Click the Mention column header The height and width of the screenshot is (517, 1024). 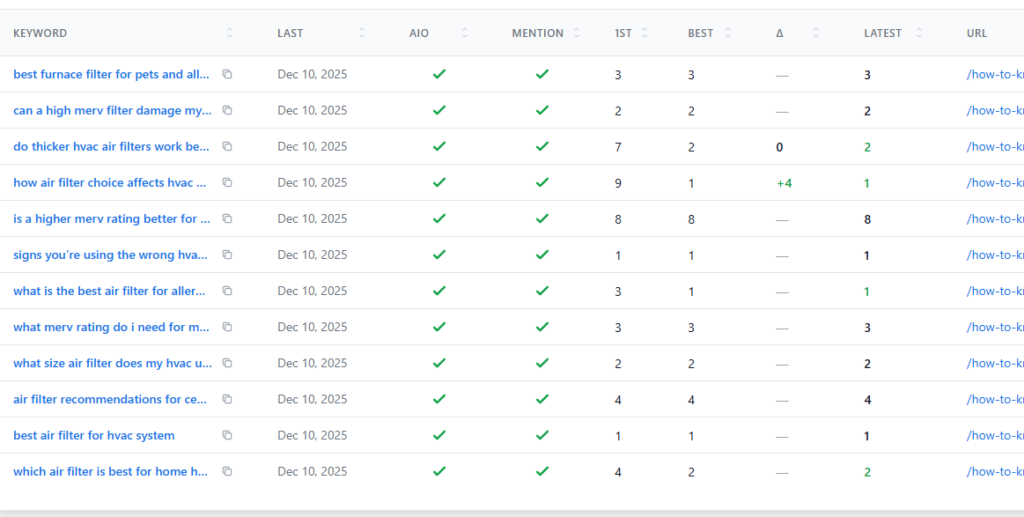[537, 33]
